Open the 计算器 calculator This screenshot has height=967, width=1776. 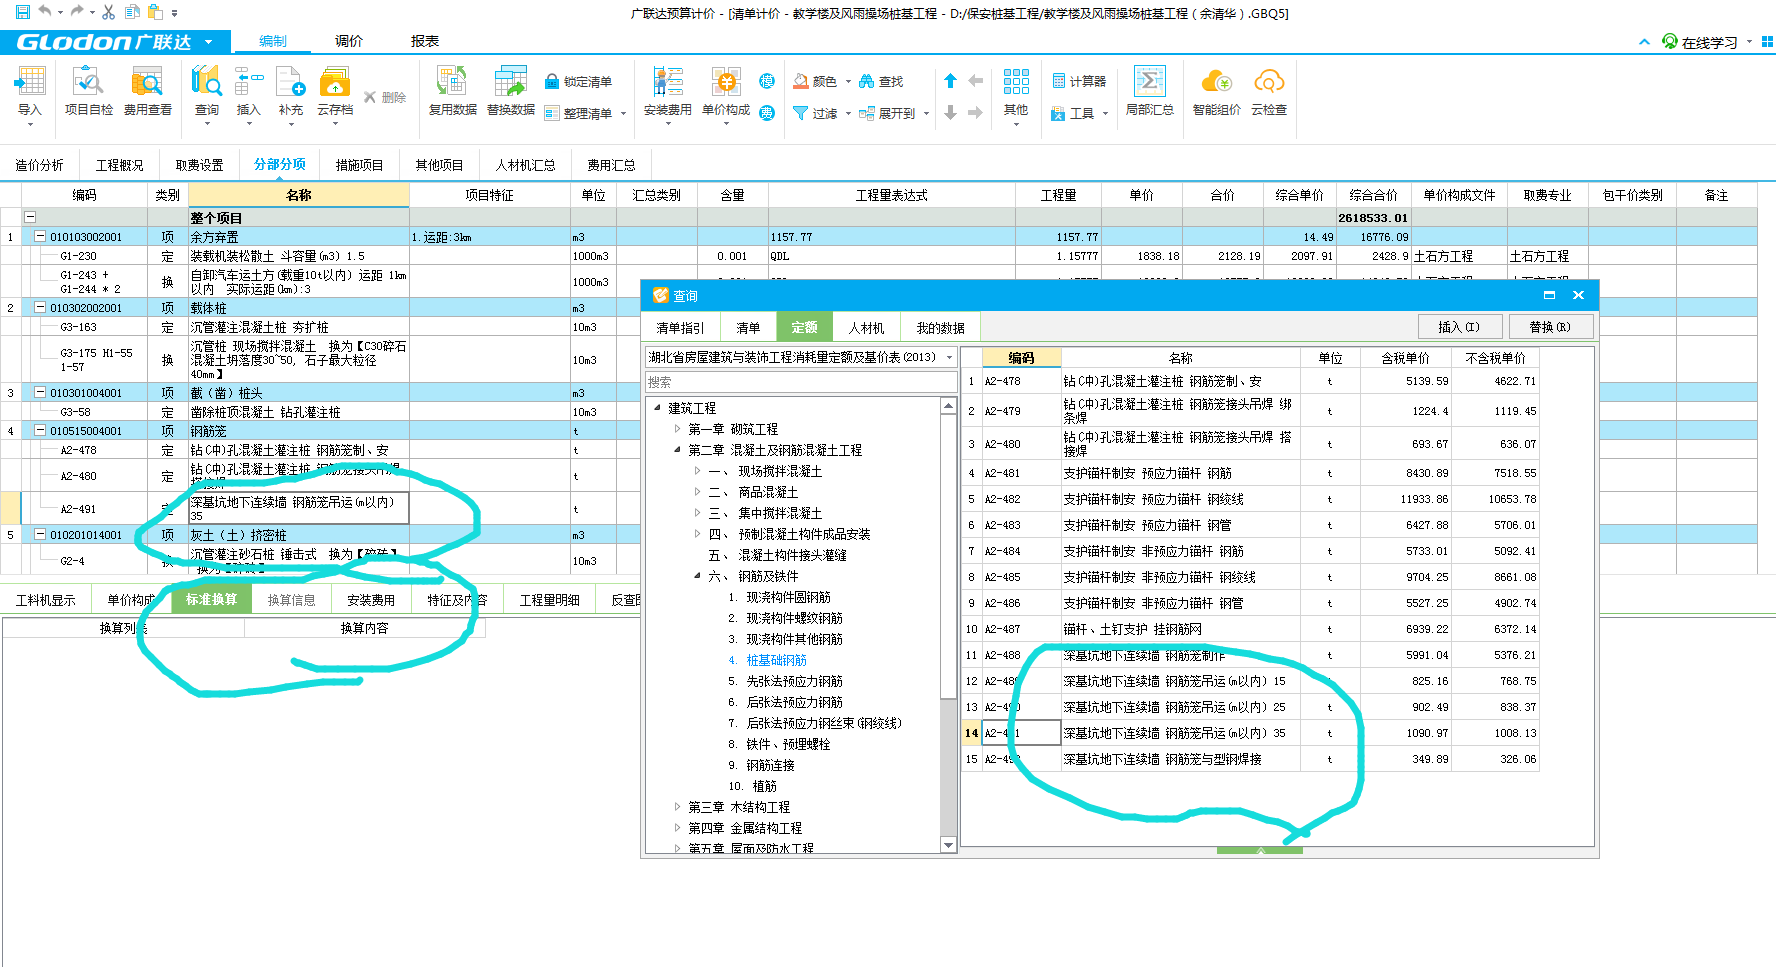(x=1079, y=82)
